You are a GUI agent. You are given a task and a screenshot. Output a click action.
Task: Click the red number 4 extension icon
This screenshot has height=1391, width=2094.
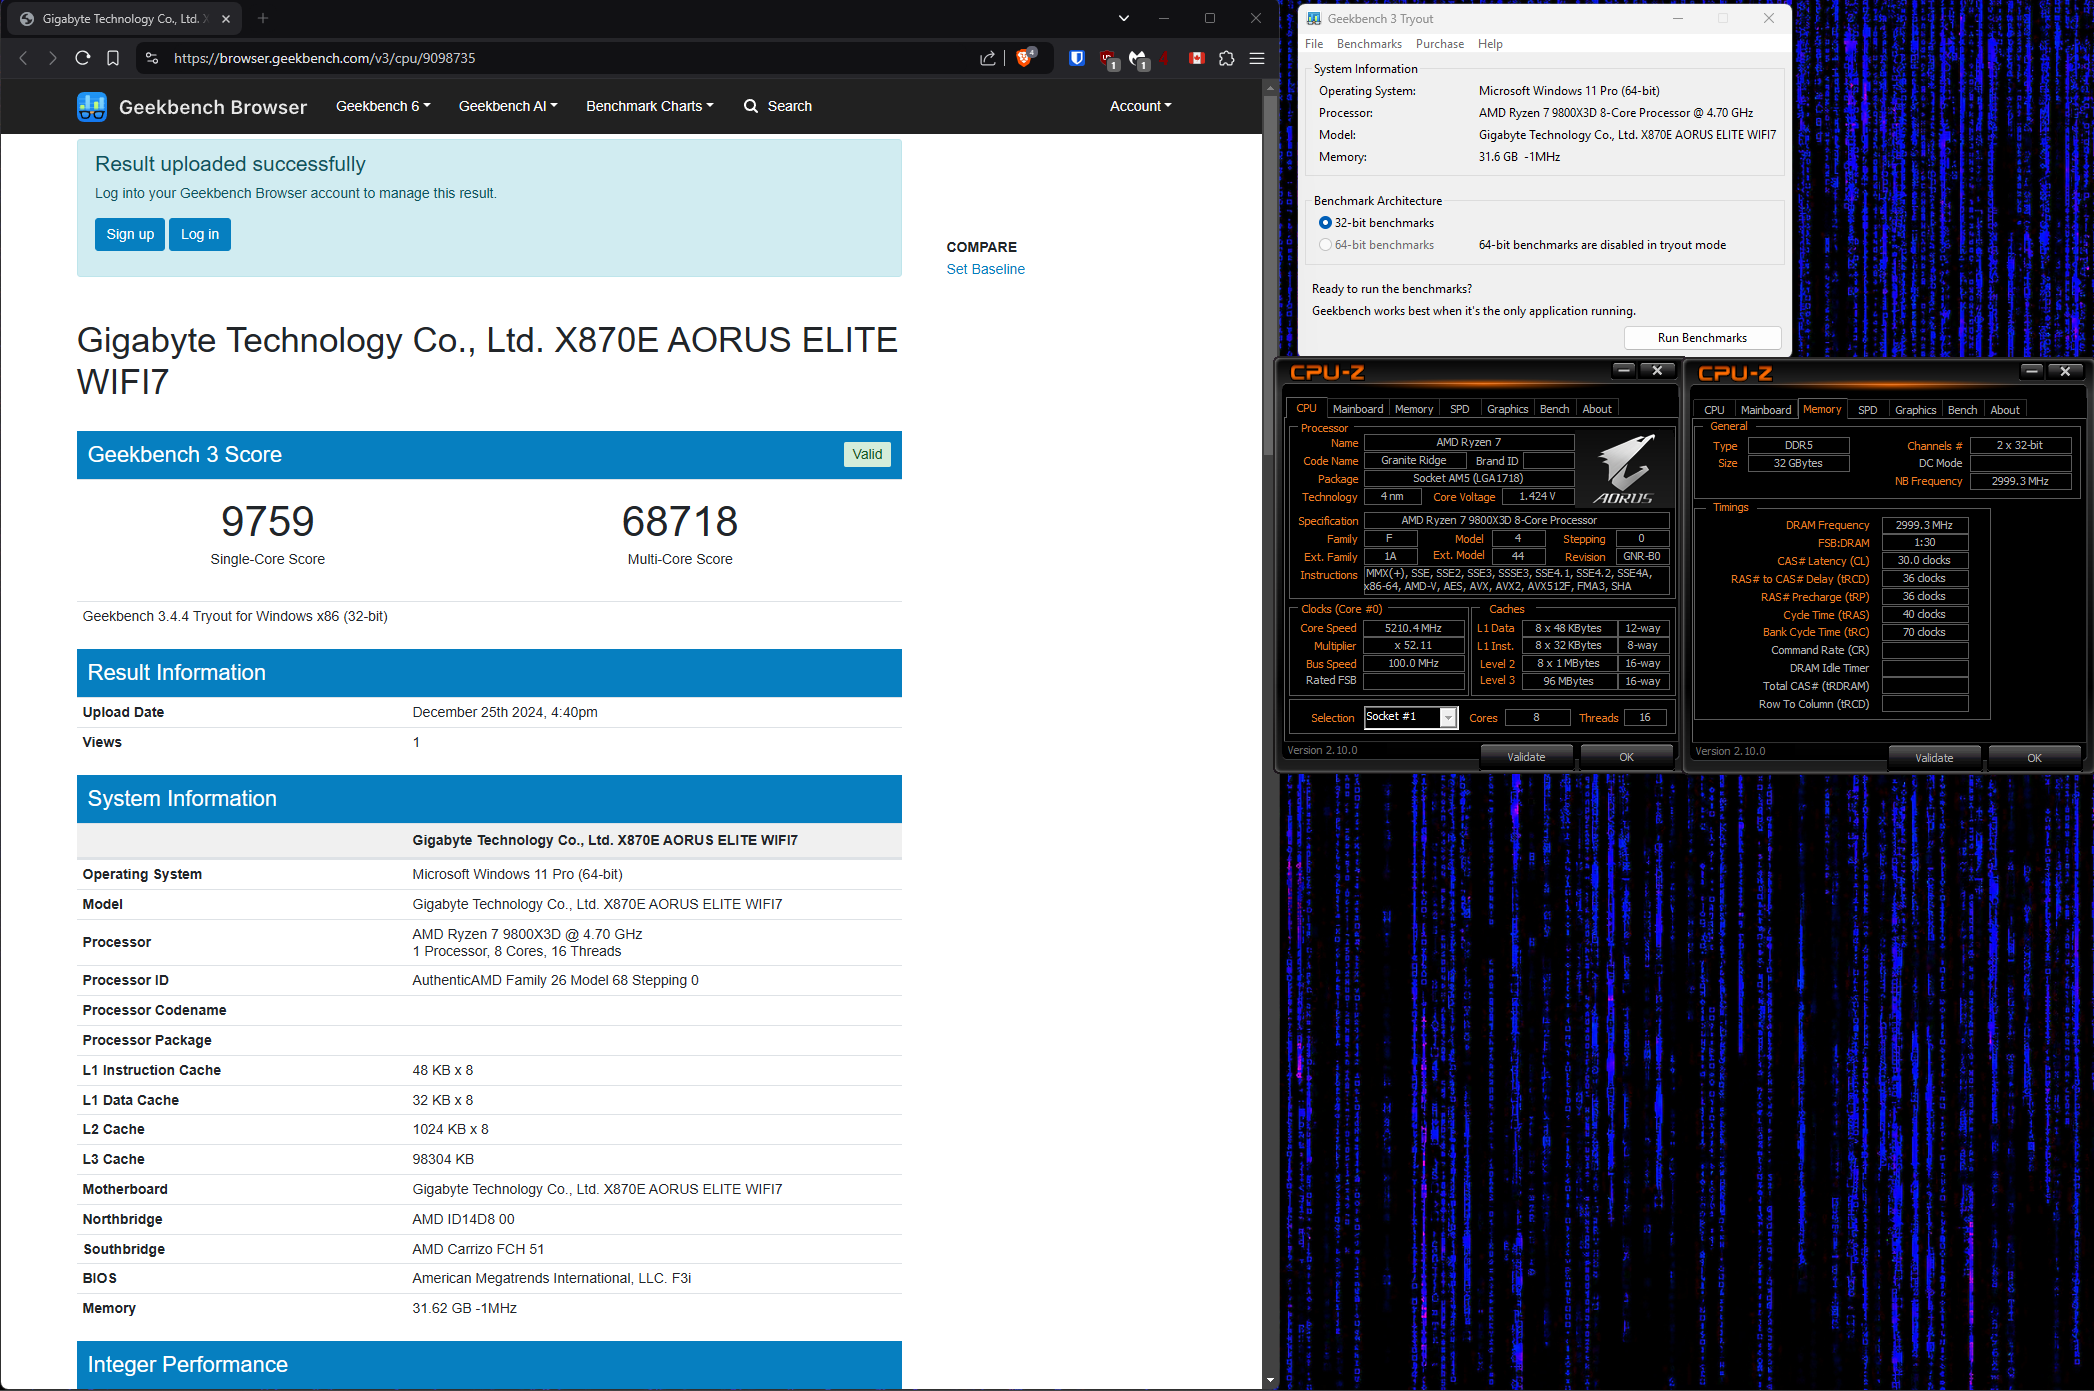[1166, 58]
